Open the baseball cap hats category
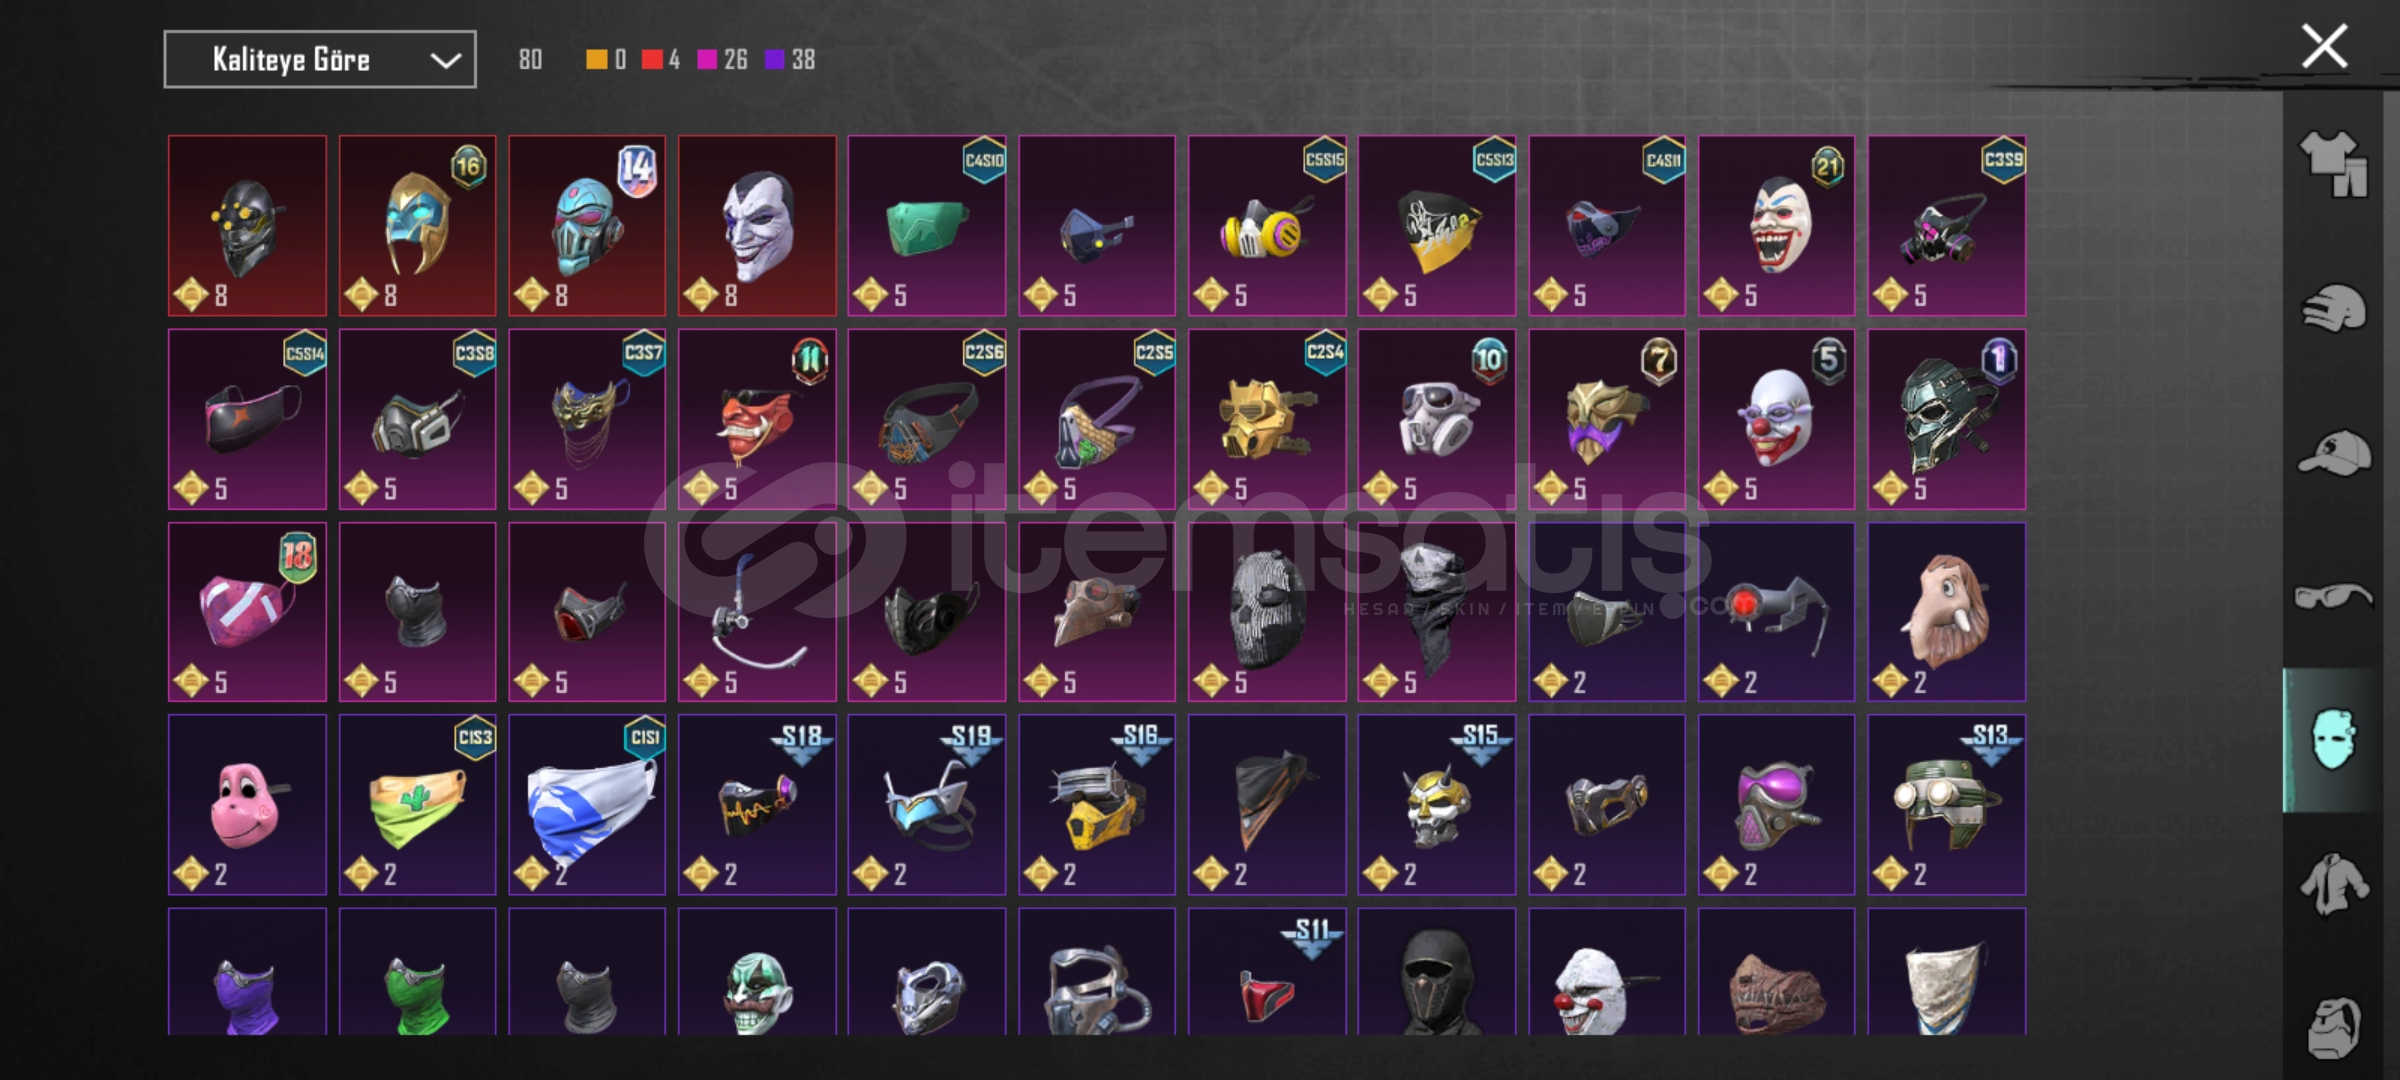 (2334, 452)
